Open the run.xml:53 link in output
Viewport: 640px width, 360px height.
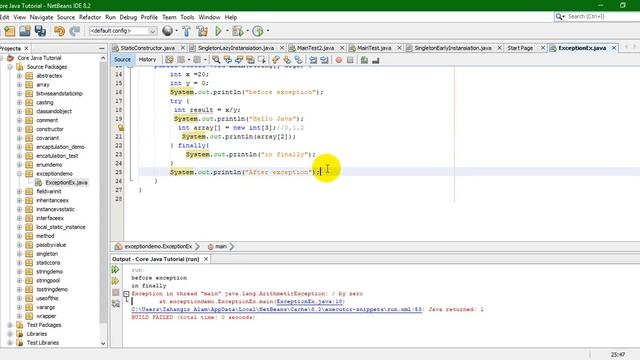click(276, 309)
